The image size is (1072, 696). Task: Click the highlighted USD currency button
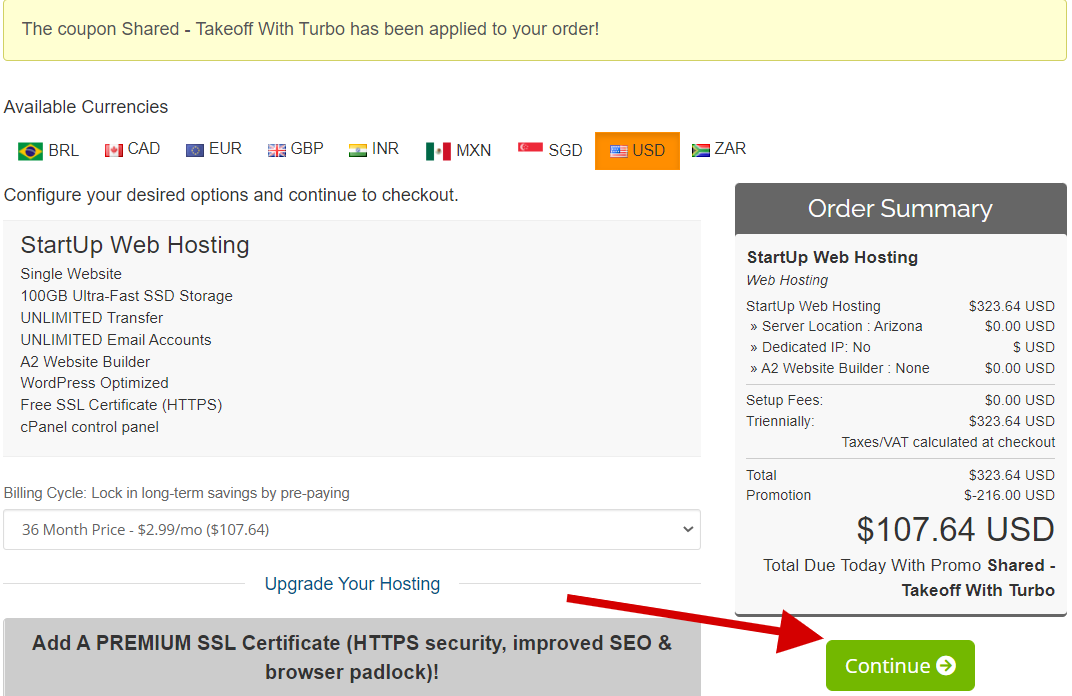tap(637, 150)
